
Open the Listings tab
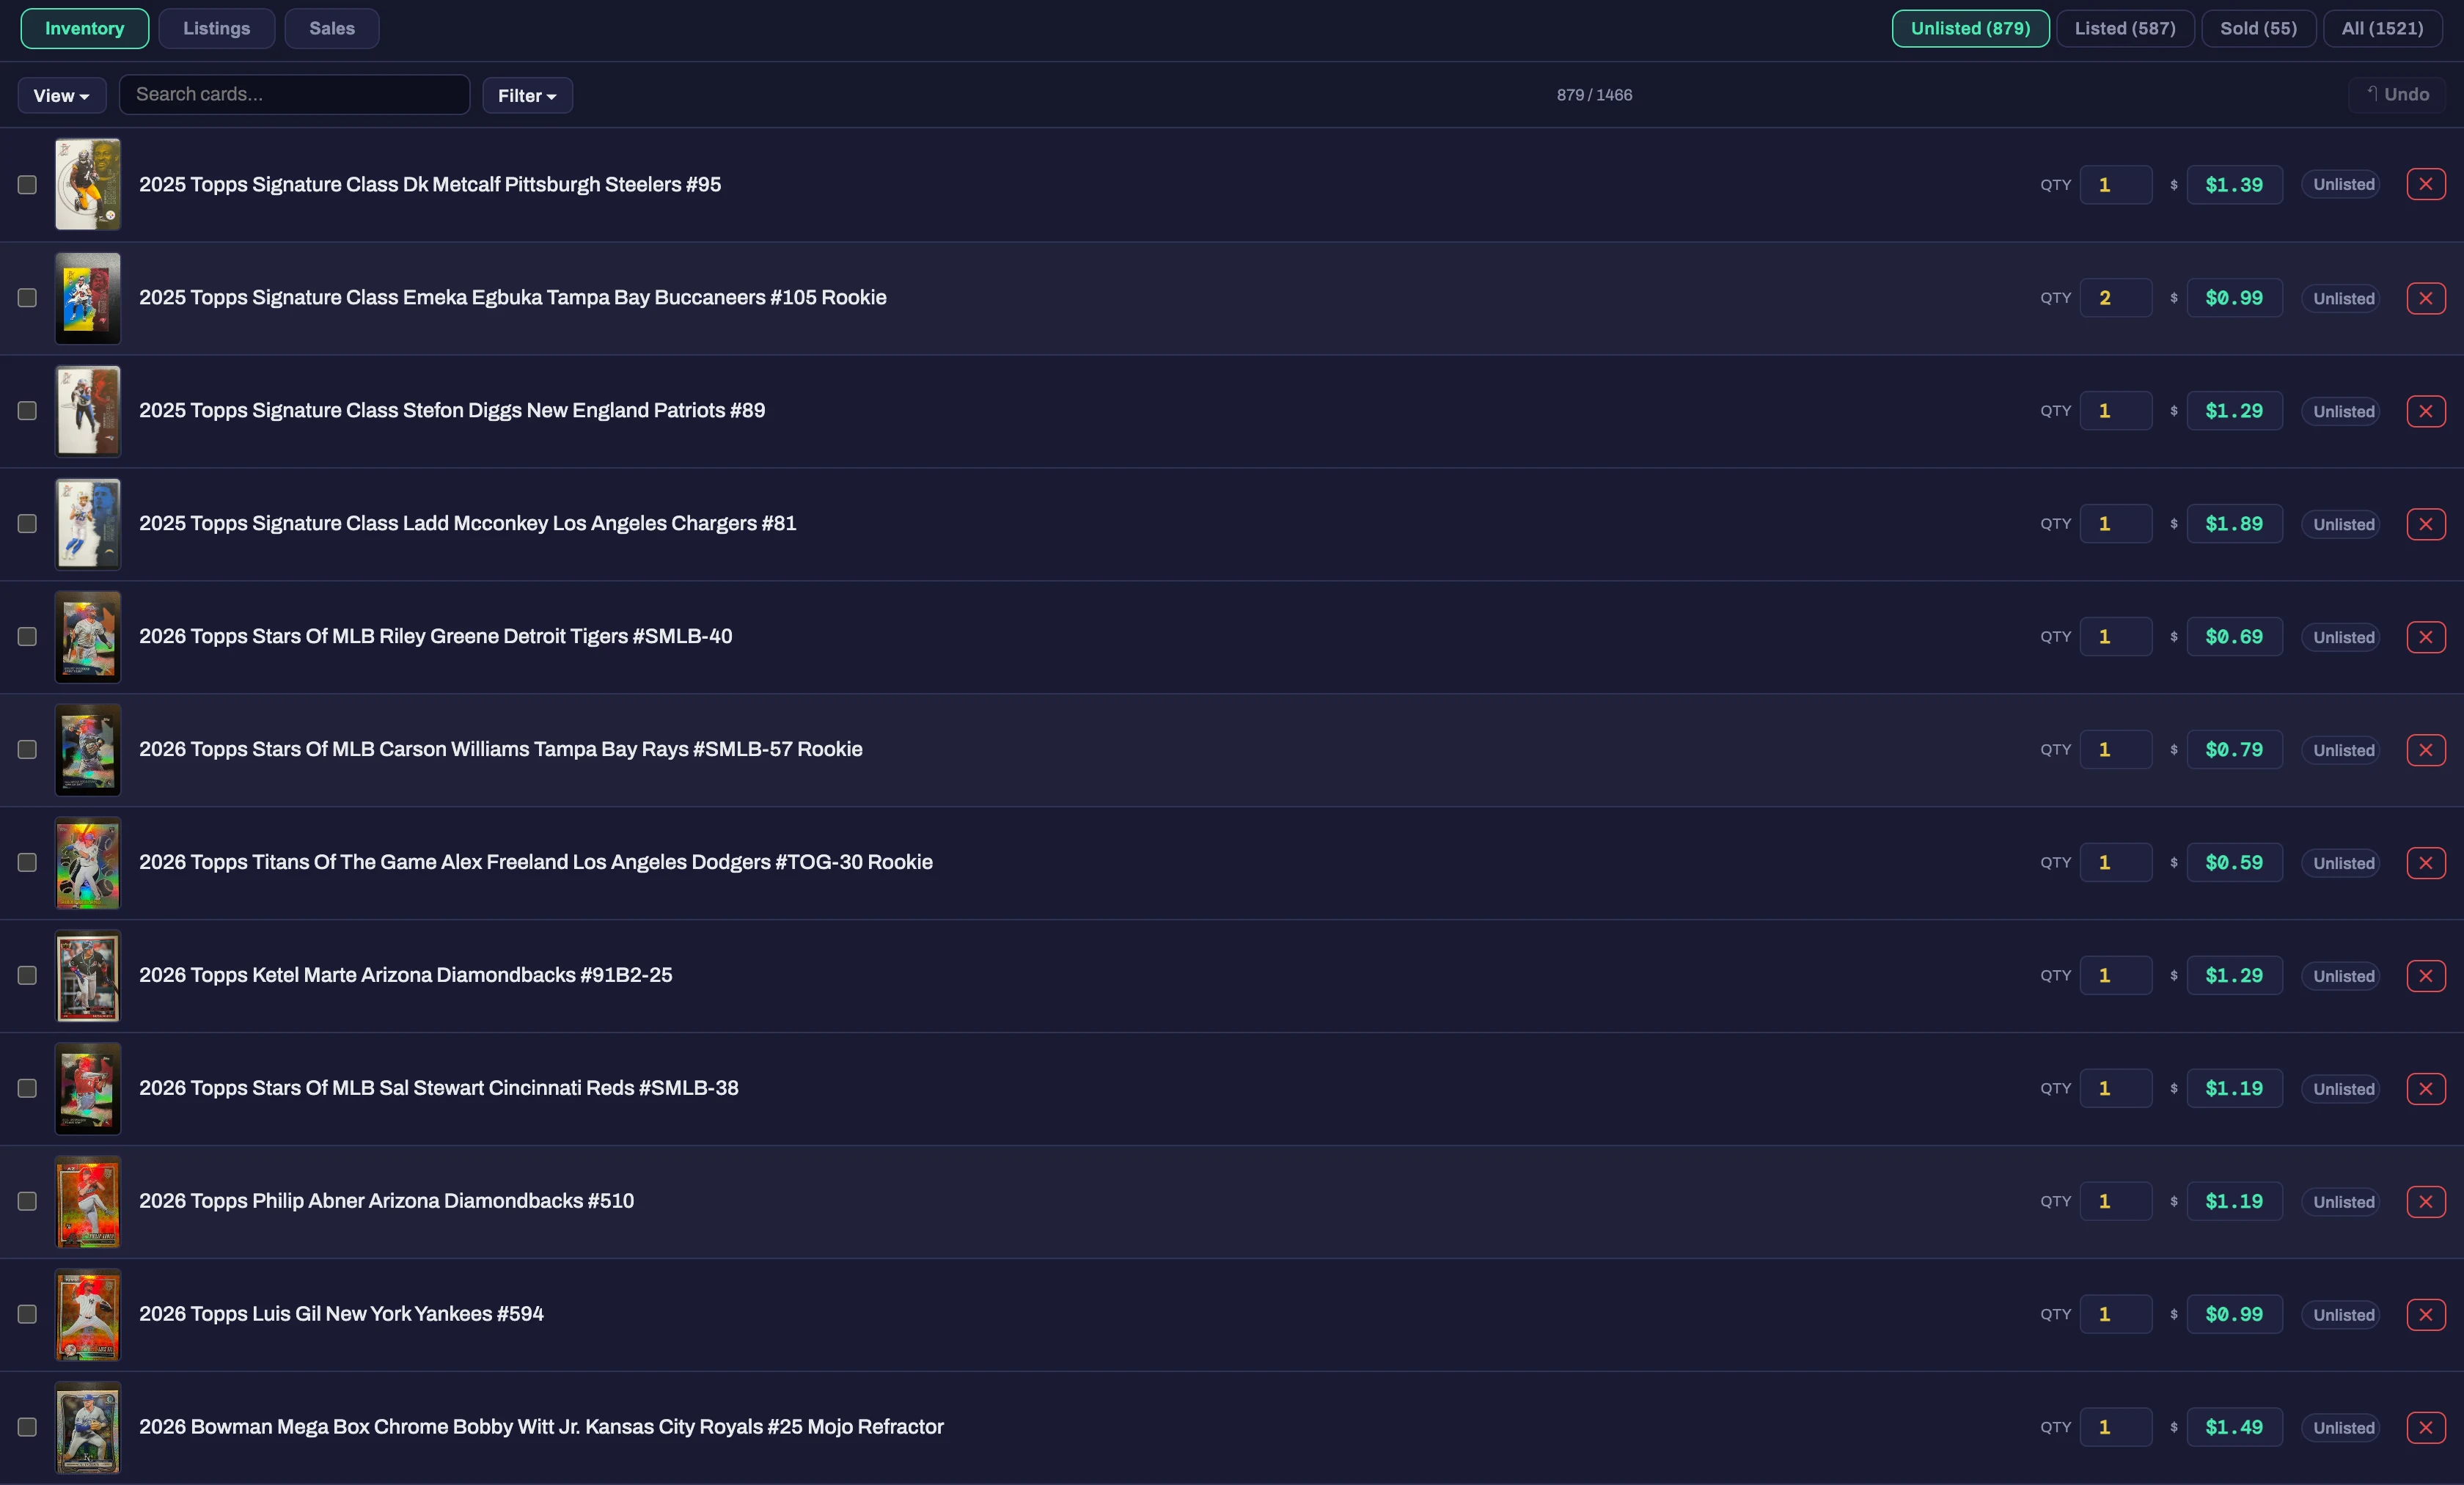point(216,29)
